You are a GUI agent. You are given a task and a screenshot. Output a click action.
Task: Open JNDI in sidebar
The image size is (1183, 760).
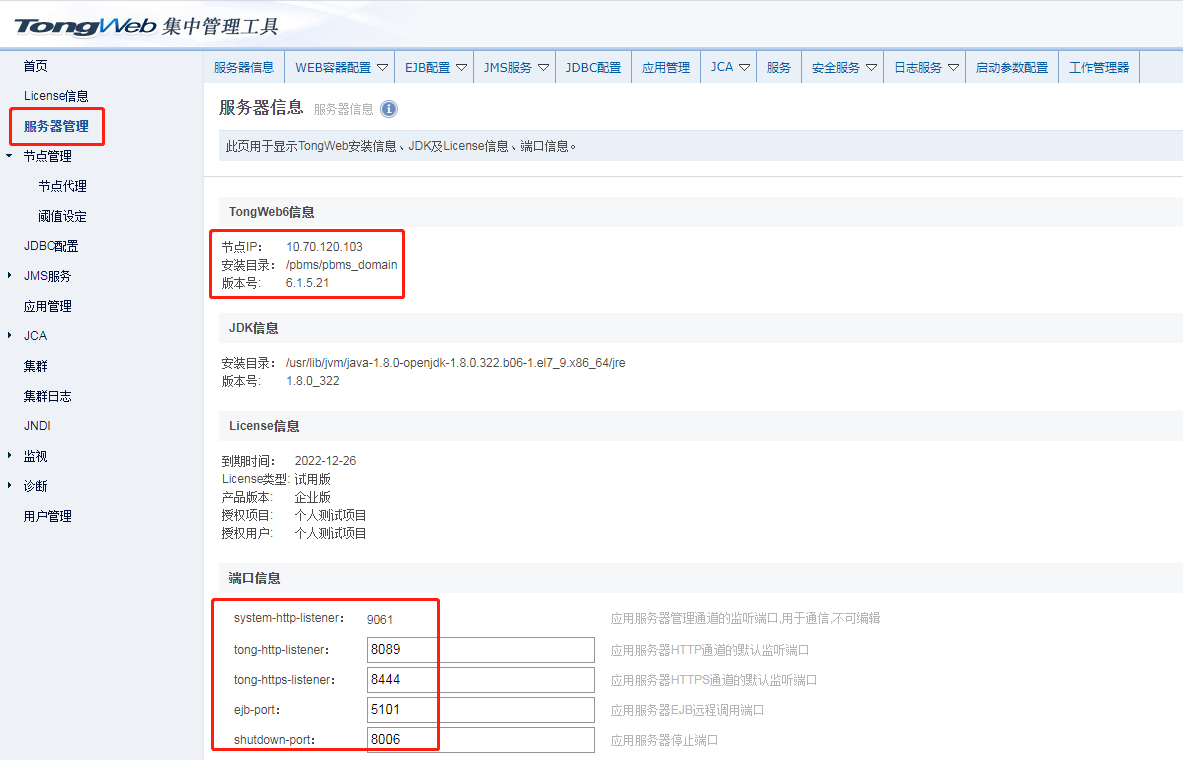click(37, 426)
